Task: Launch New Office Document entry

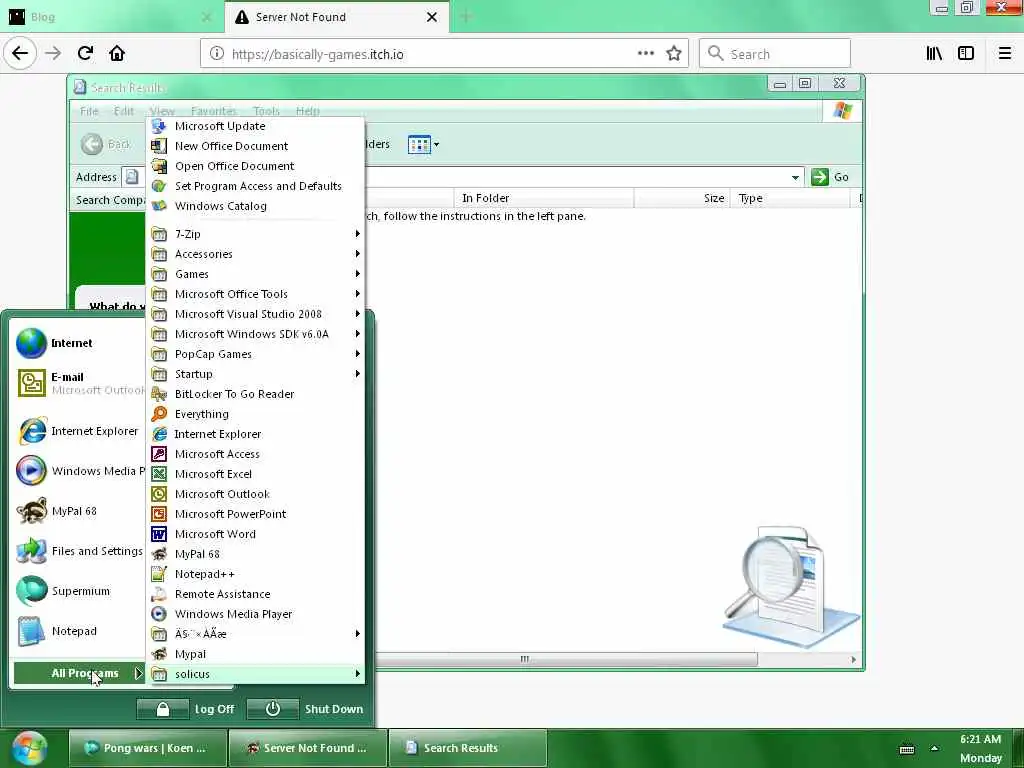Action: point(255,146)
